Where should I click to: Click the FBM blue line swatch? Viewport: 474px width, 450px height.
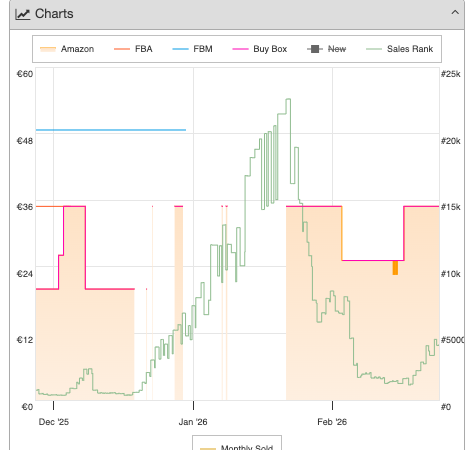(x=180, y=49)
